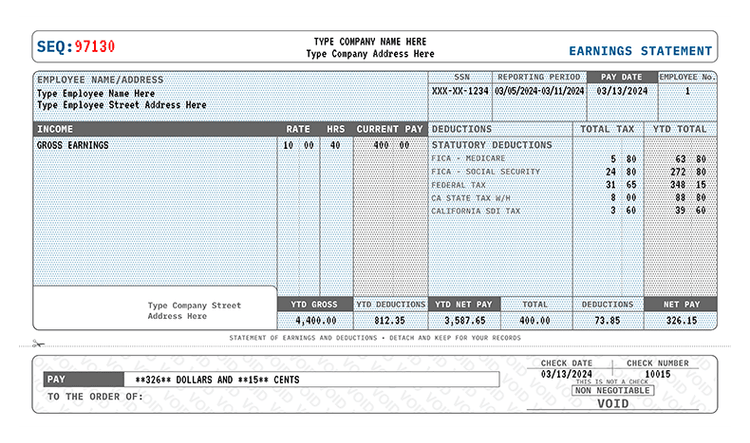Image resolution: width=750 pixels, height=443 pixels.
Task: Click the YTD Gross value 4,400.00
Action: pyautogui.click(x=314, y=321)
